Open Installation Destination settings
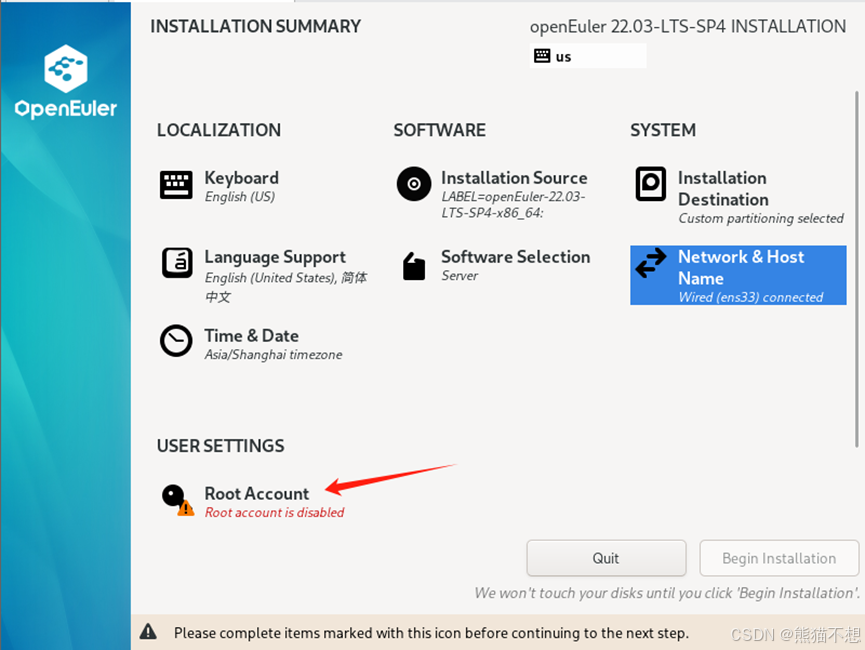 pos(739,196)
